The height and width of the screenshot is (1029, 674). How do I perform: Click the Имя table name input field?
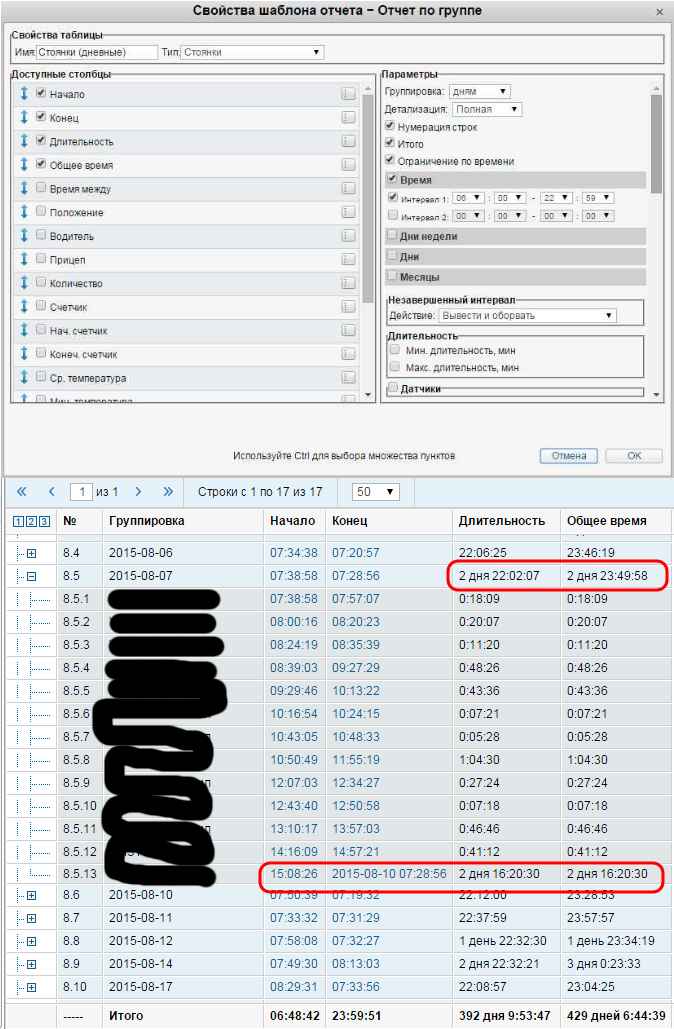coord(96,52)
